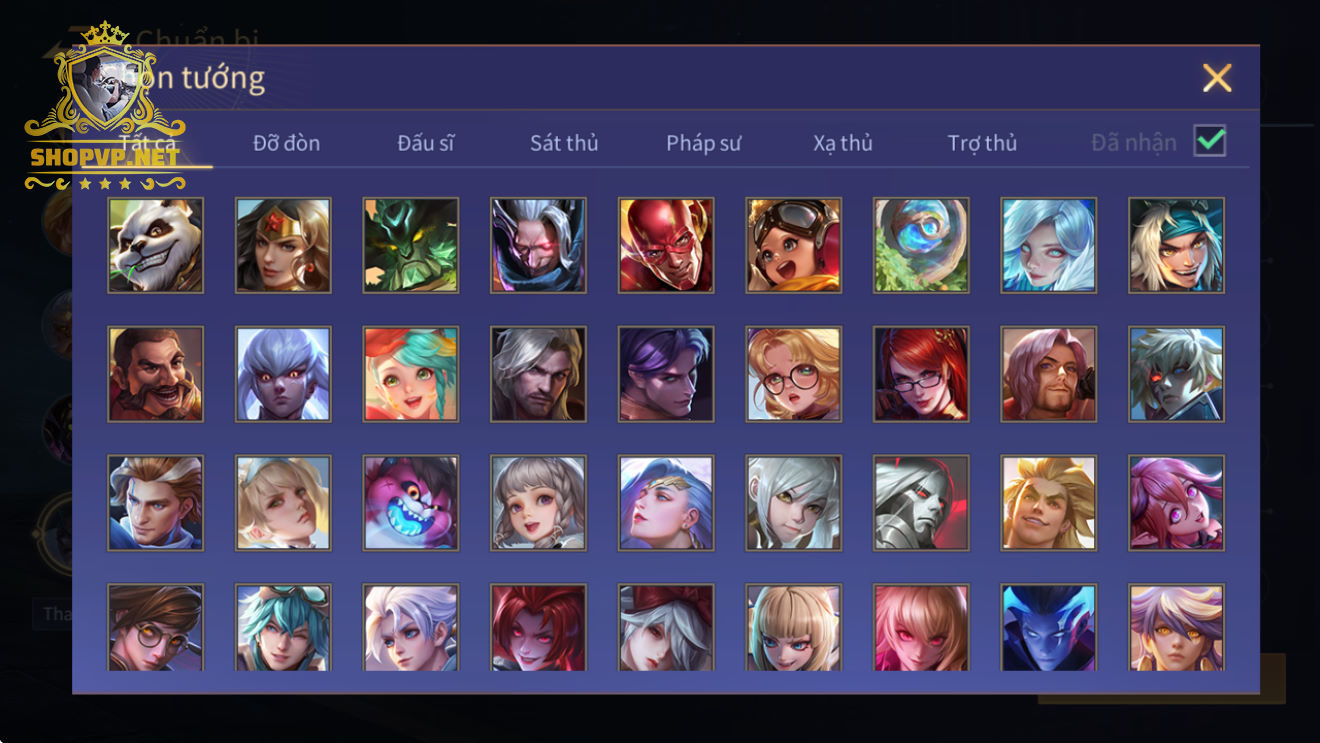Switch to the Xạ thủ tab
The height and width of the screenshot is (743, 1320).
click(843, 143)
